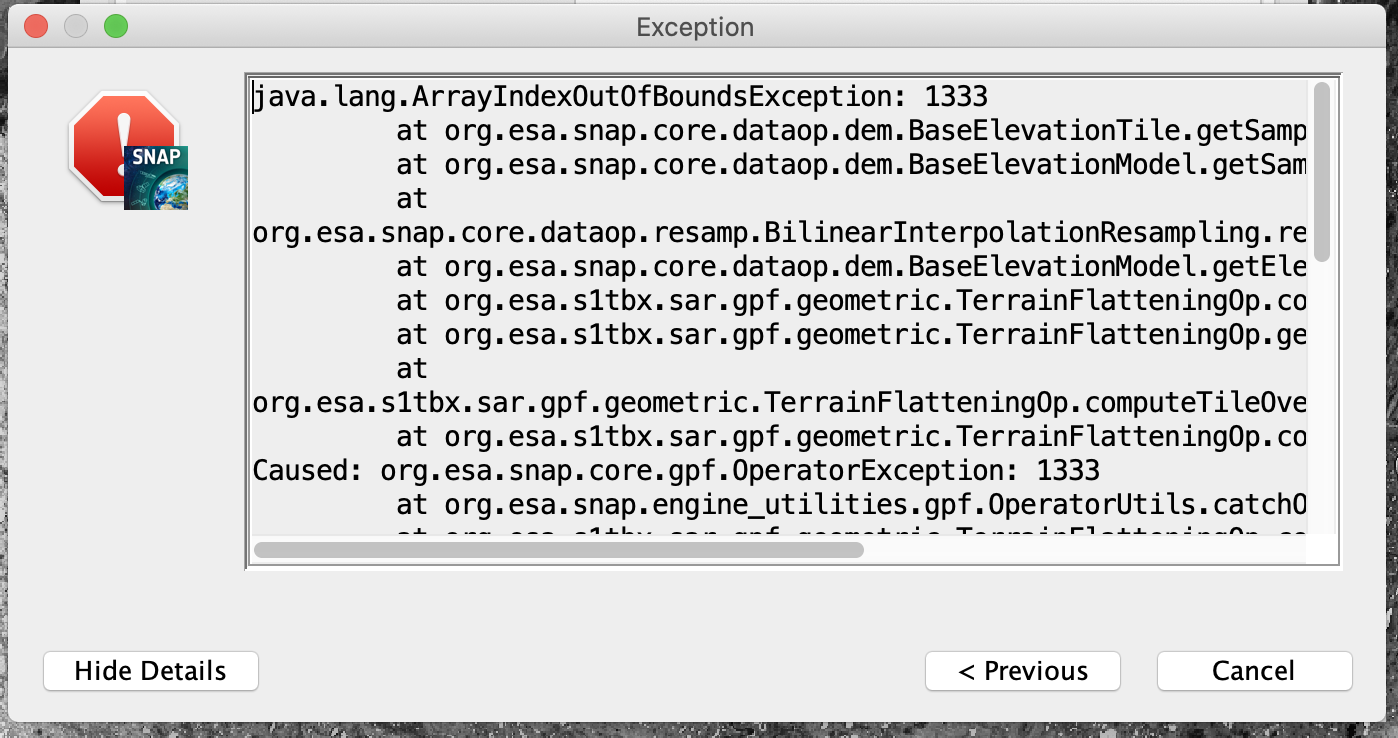This screenshot has height=738, width=1398.
Task: Click the gray minimize window button
Action: [x=76, y=27]
